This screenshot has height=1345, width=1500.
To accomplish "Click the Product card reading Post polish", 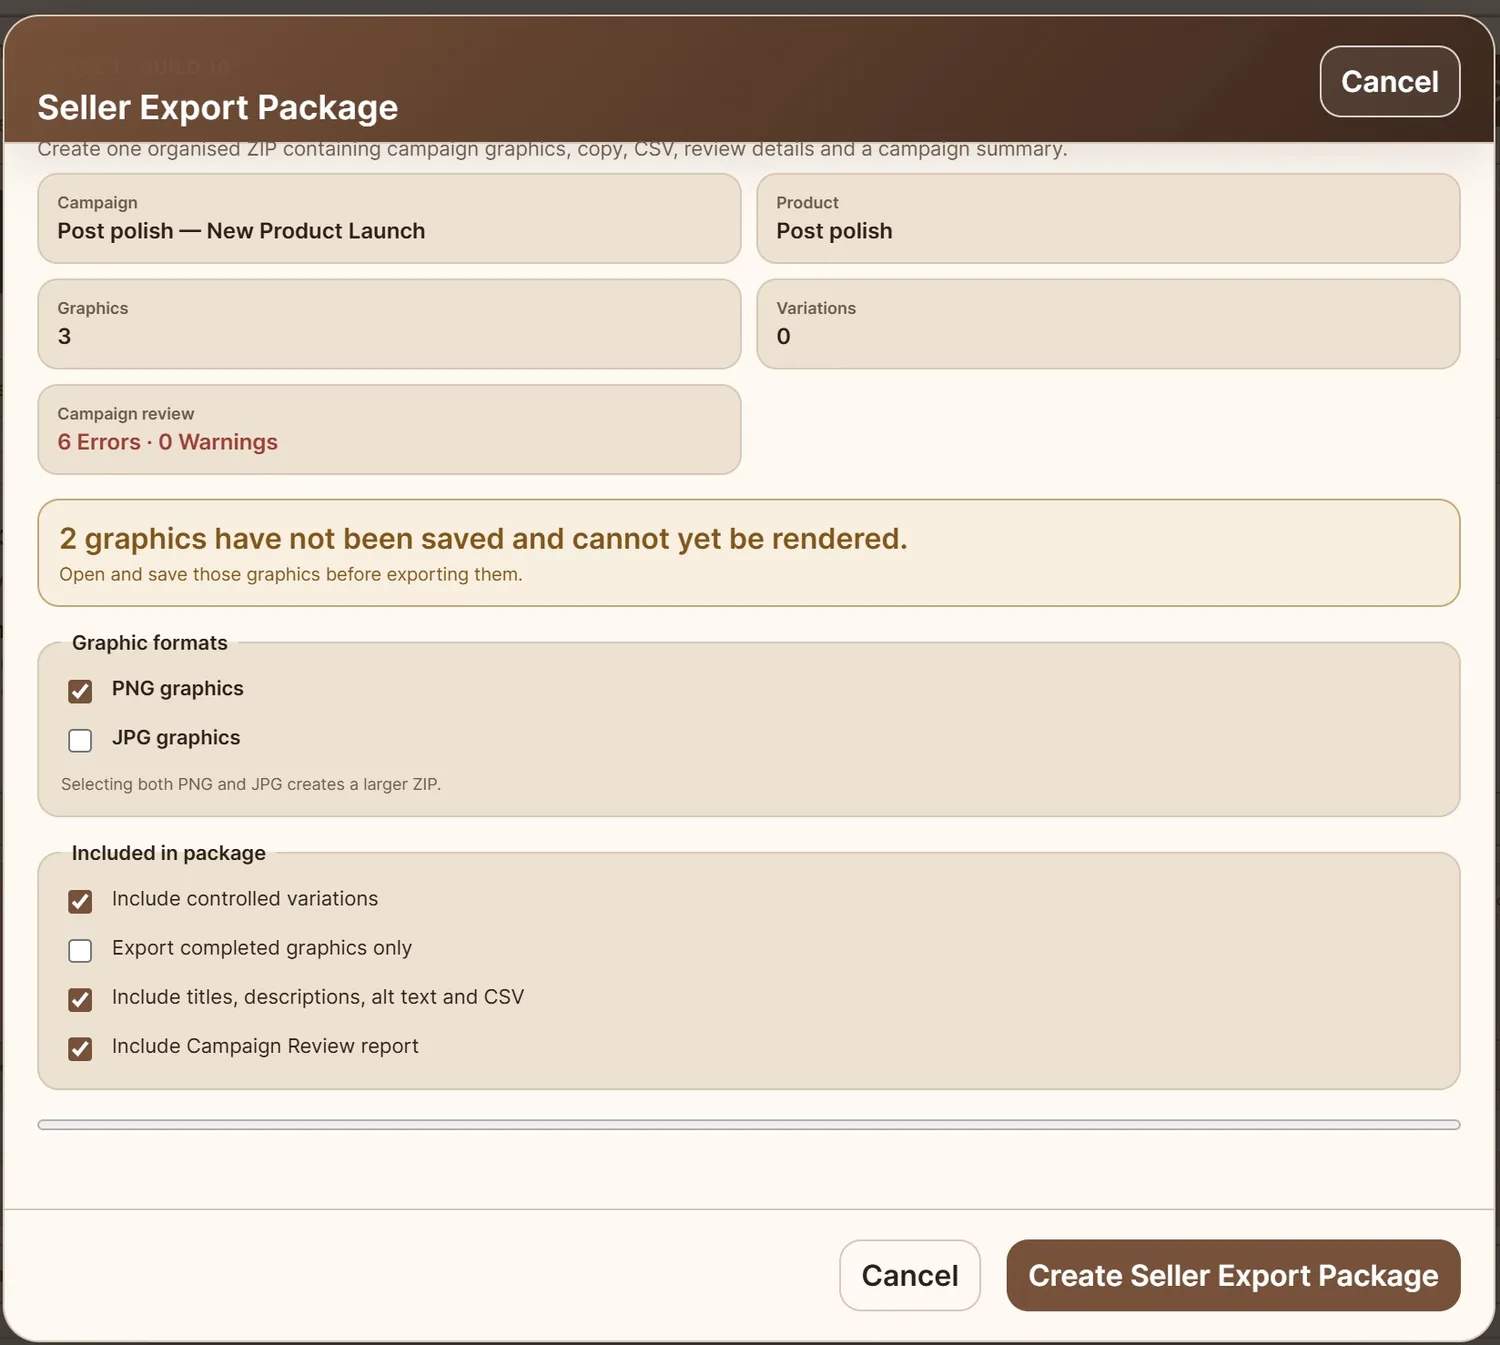I will tap(1108, 219).
